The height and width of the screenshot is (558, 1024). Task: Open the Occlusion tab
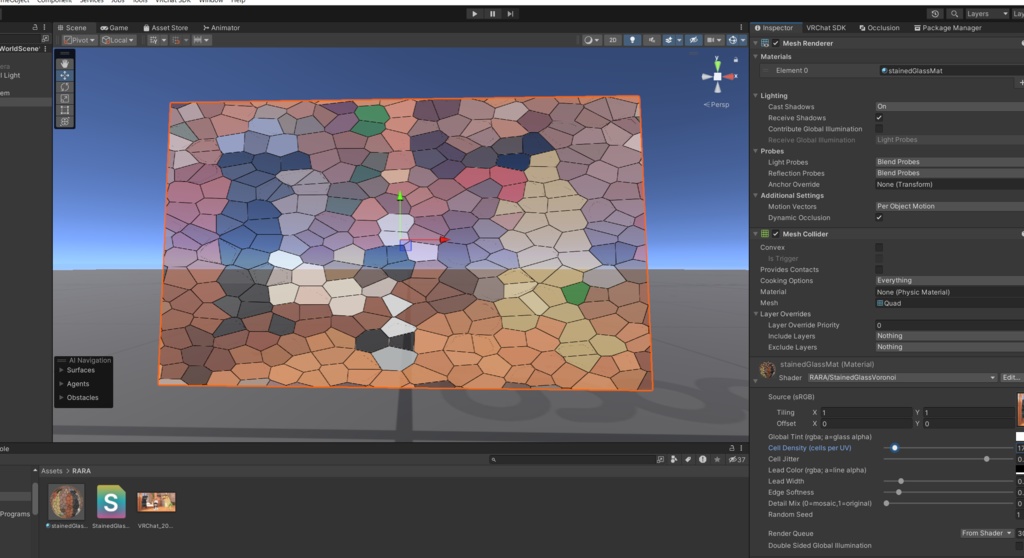click(879, 27)
